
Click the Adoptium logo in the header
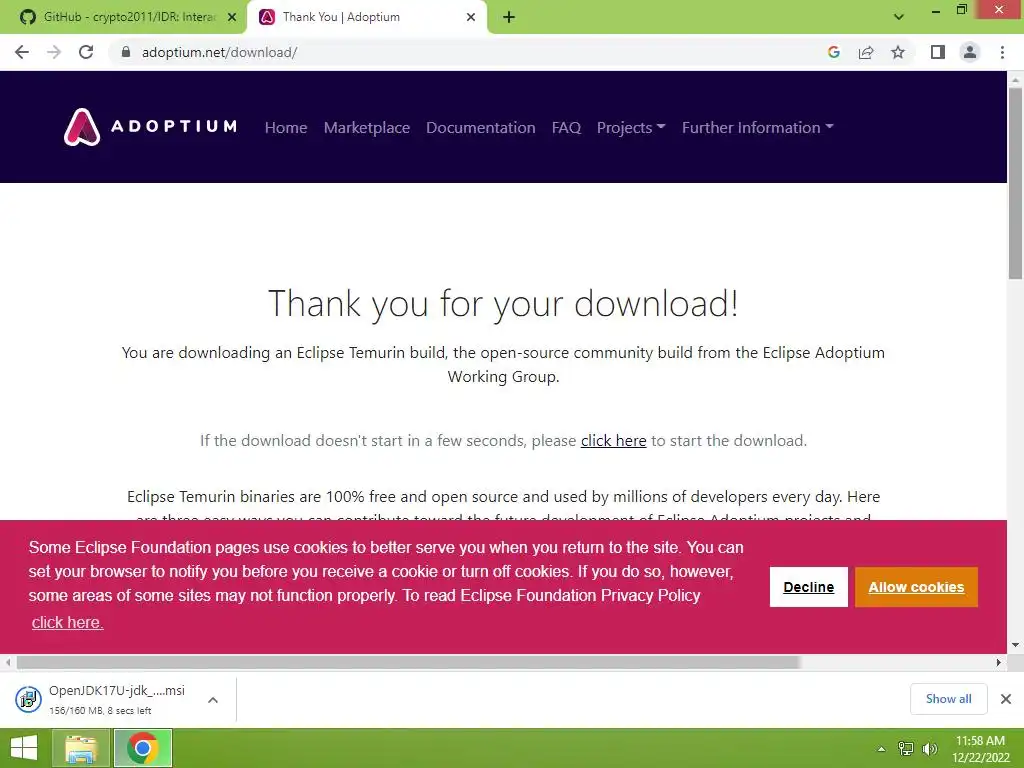pyautogui.click(x=150, y=127)
